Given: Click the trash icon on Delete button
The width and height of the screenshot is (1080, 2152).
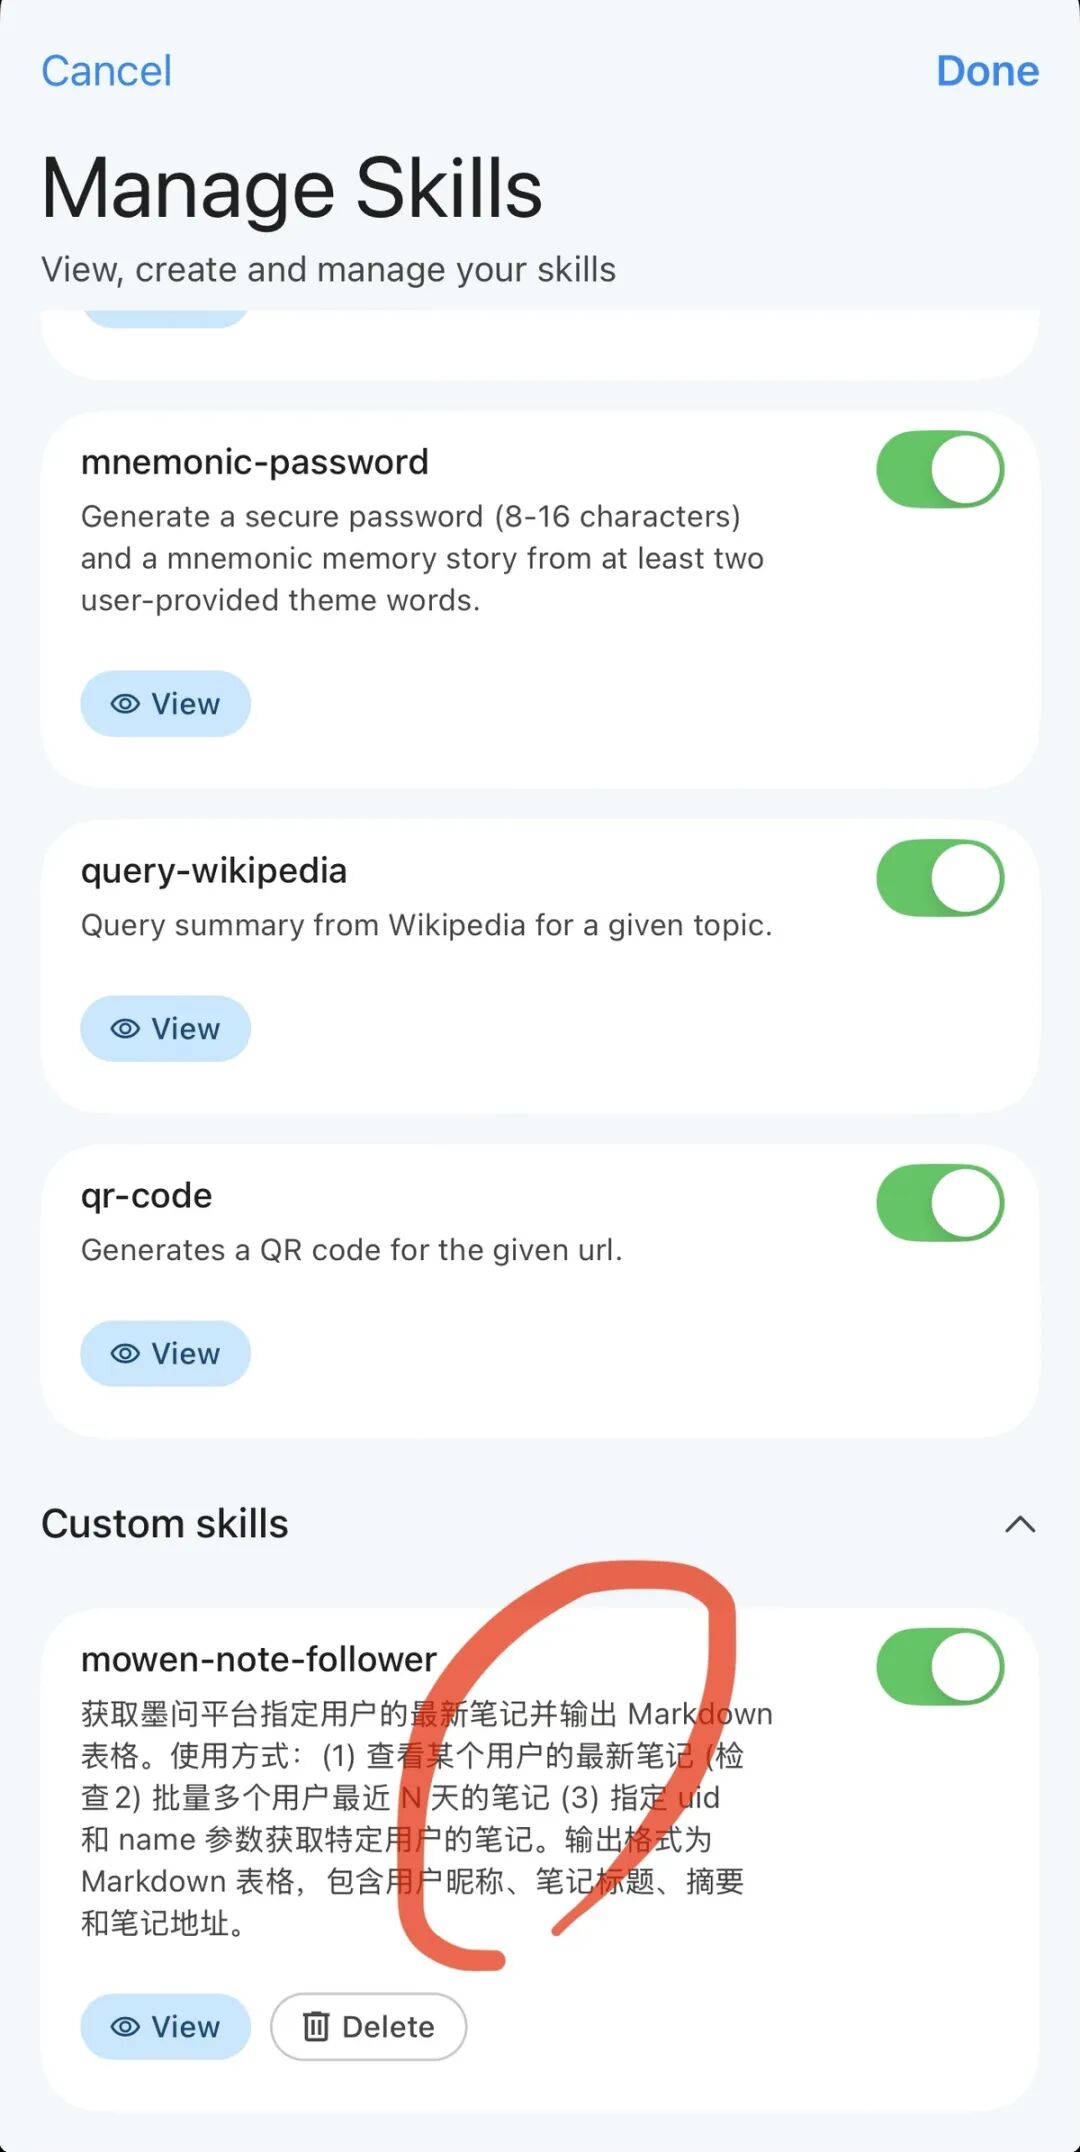Looking at the screenshot, I should [x=316, y=2027].
